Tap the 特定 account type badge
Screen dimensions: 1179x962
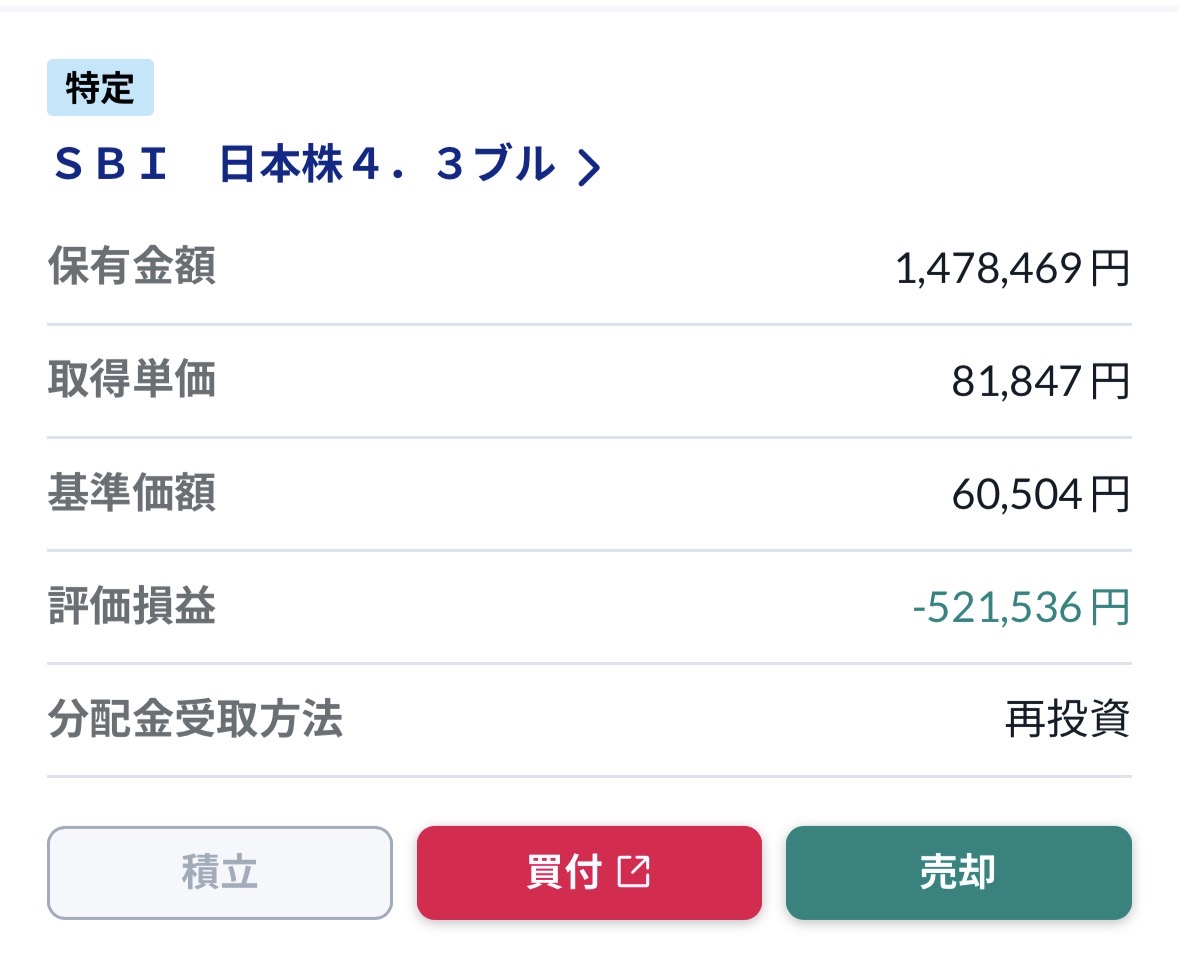[x=100, y=87]
